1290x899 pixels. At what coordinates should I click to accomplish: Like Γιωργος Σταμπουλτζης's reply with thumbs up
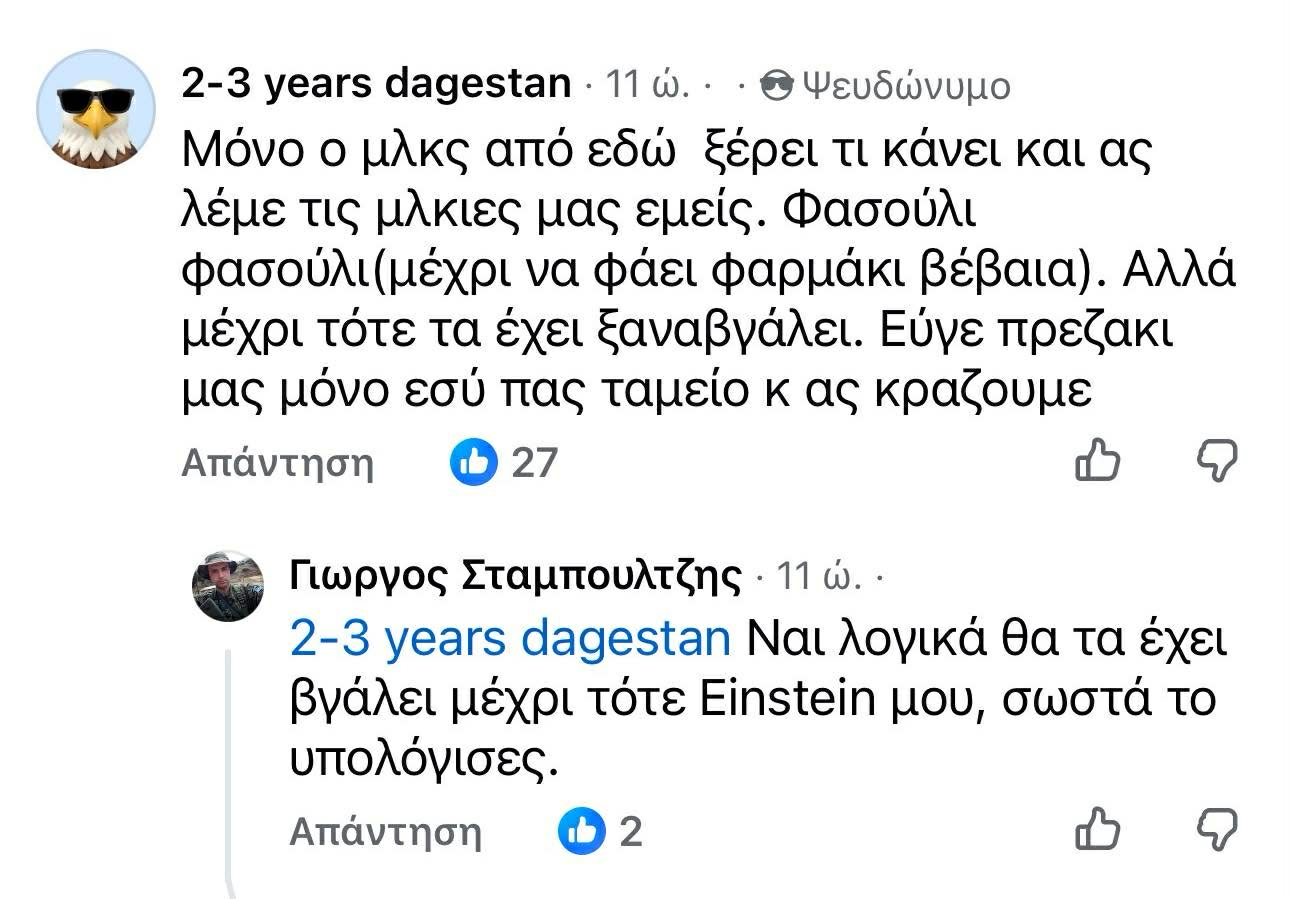(x=1096, y=830)
